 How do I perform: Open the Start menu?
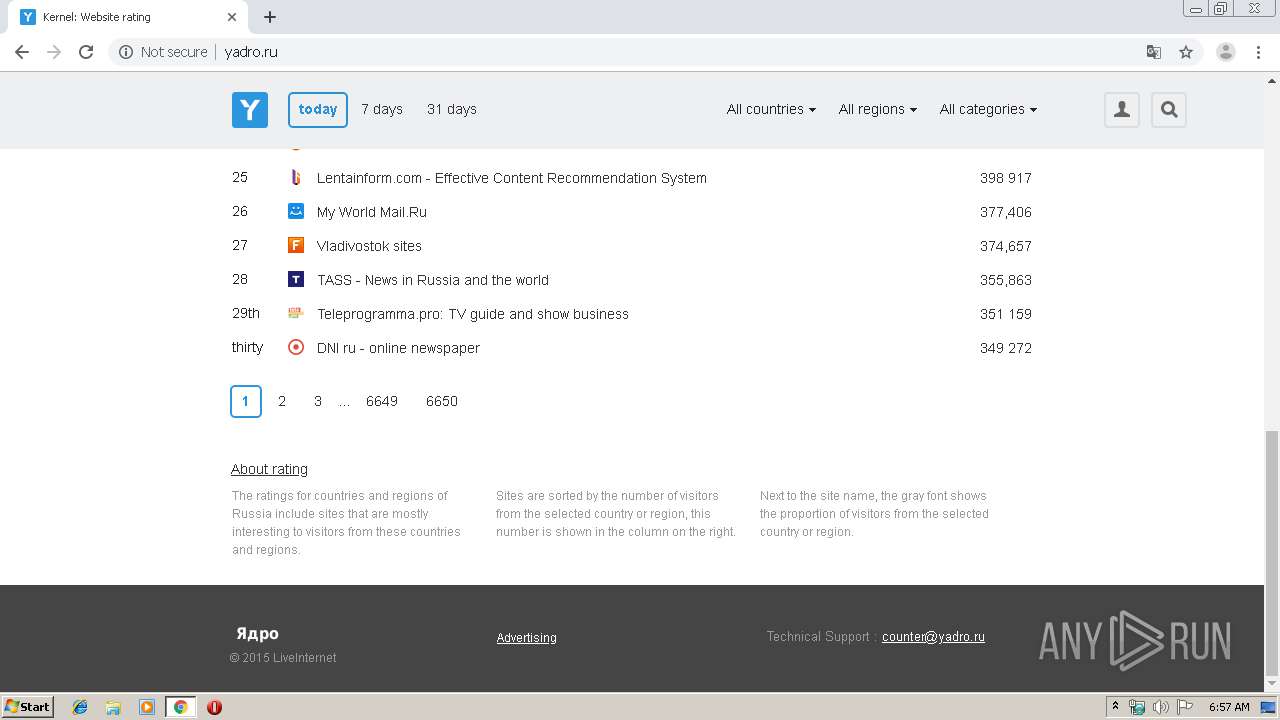pyautogui.click(x=27, y=707)
